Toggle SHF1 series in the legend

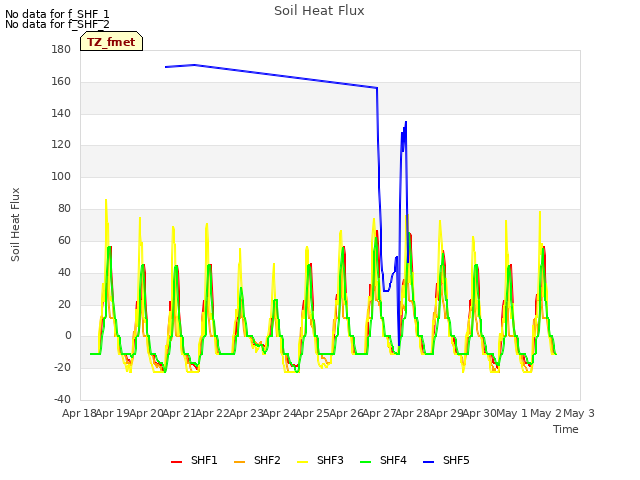click(x=194, y=460)
